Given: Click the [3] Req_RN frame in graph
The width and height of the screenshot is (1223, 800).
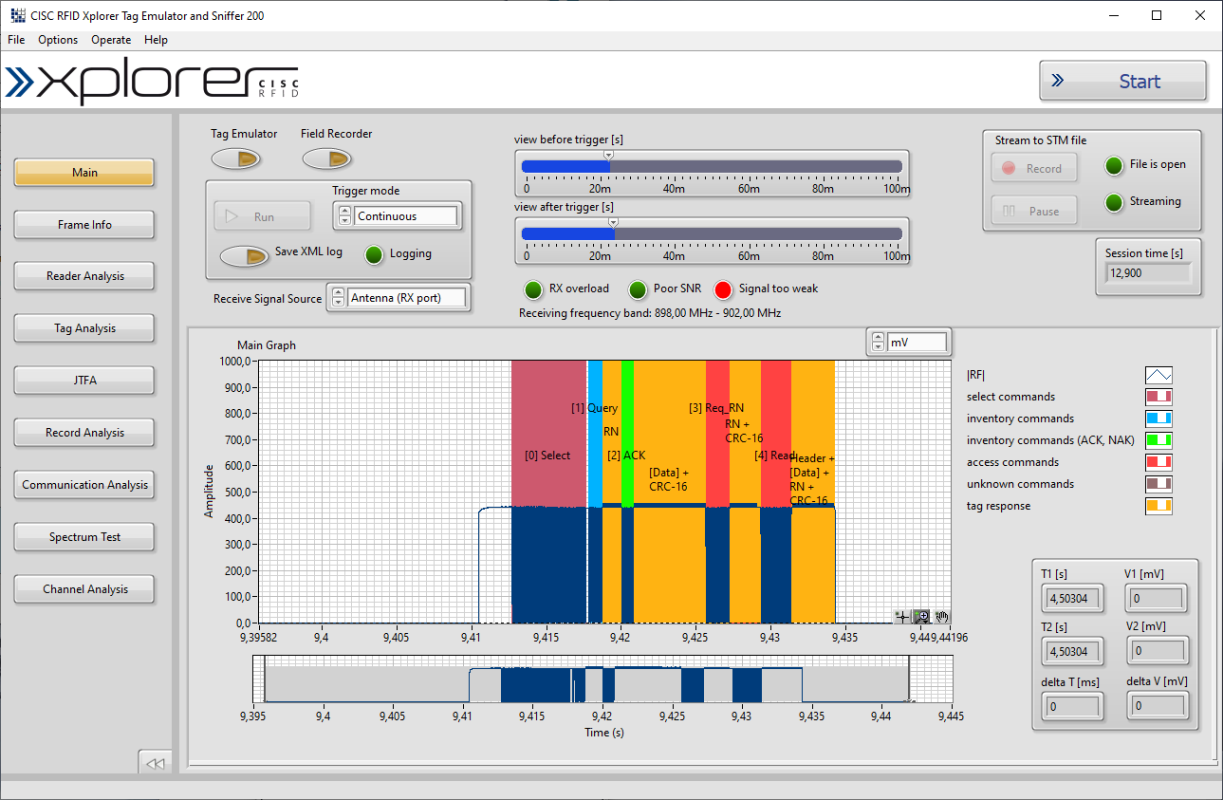Looking at the screenshot, I should 717,490.
